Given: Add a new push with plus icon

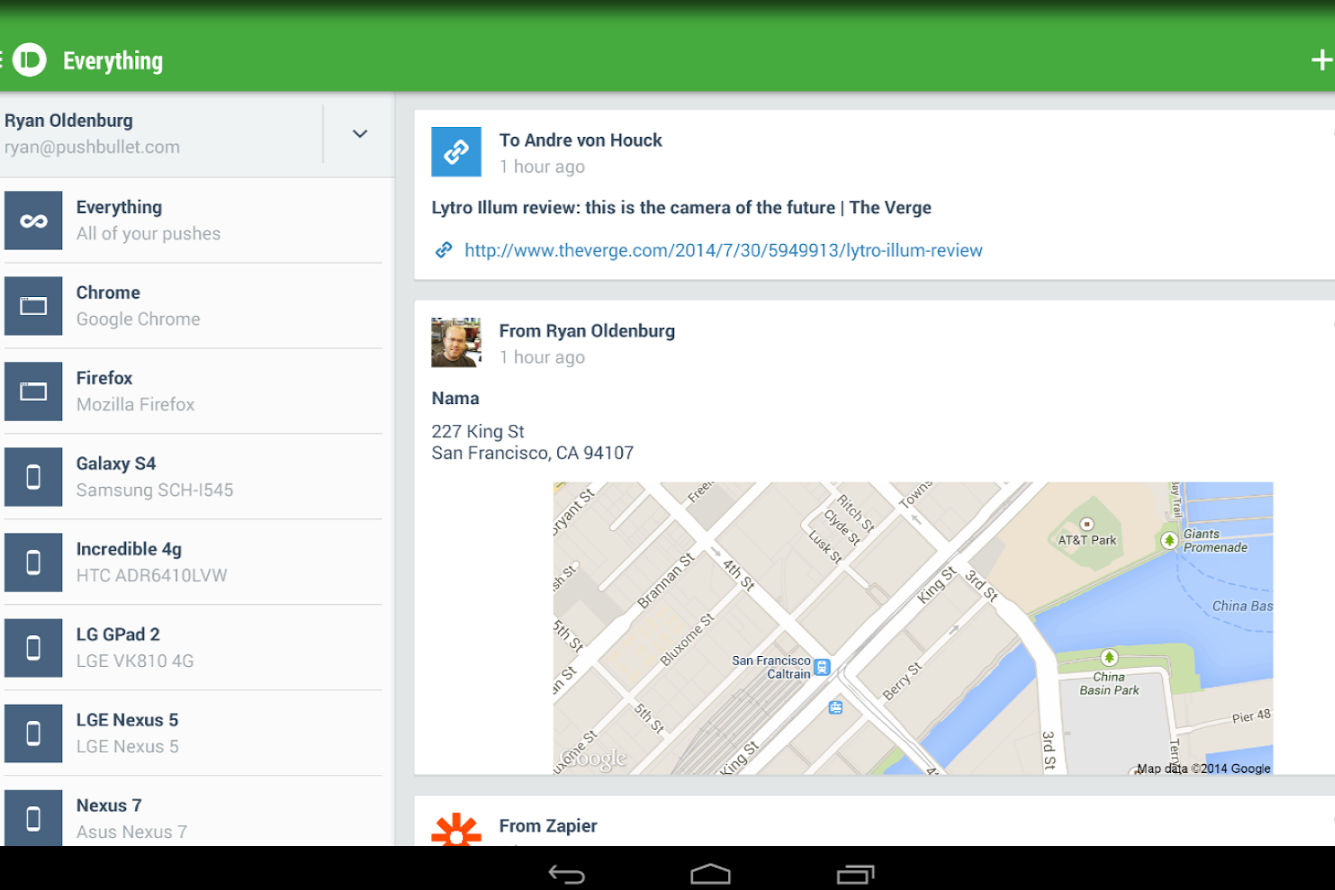Looking at the screenshot, I should click(1322, 60).
